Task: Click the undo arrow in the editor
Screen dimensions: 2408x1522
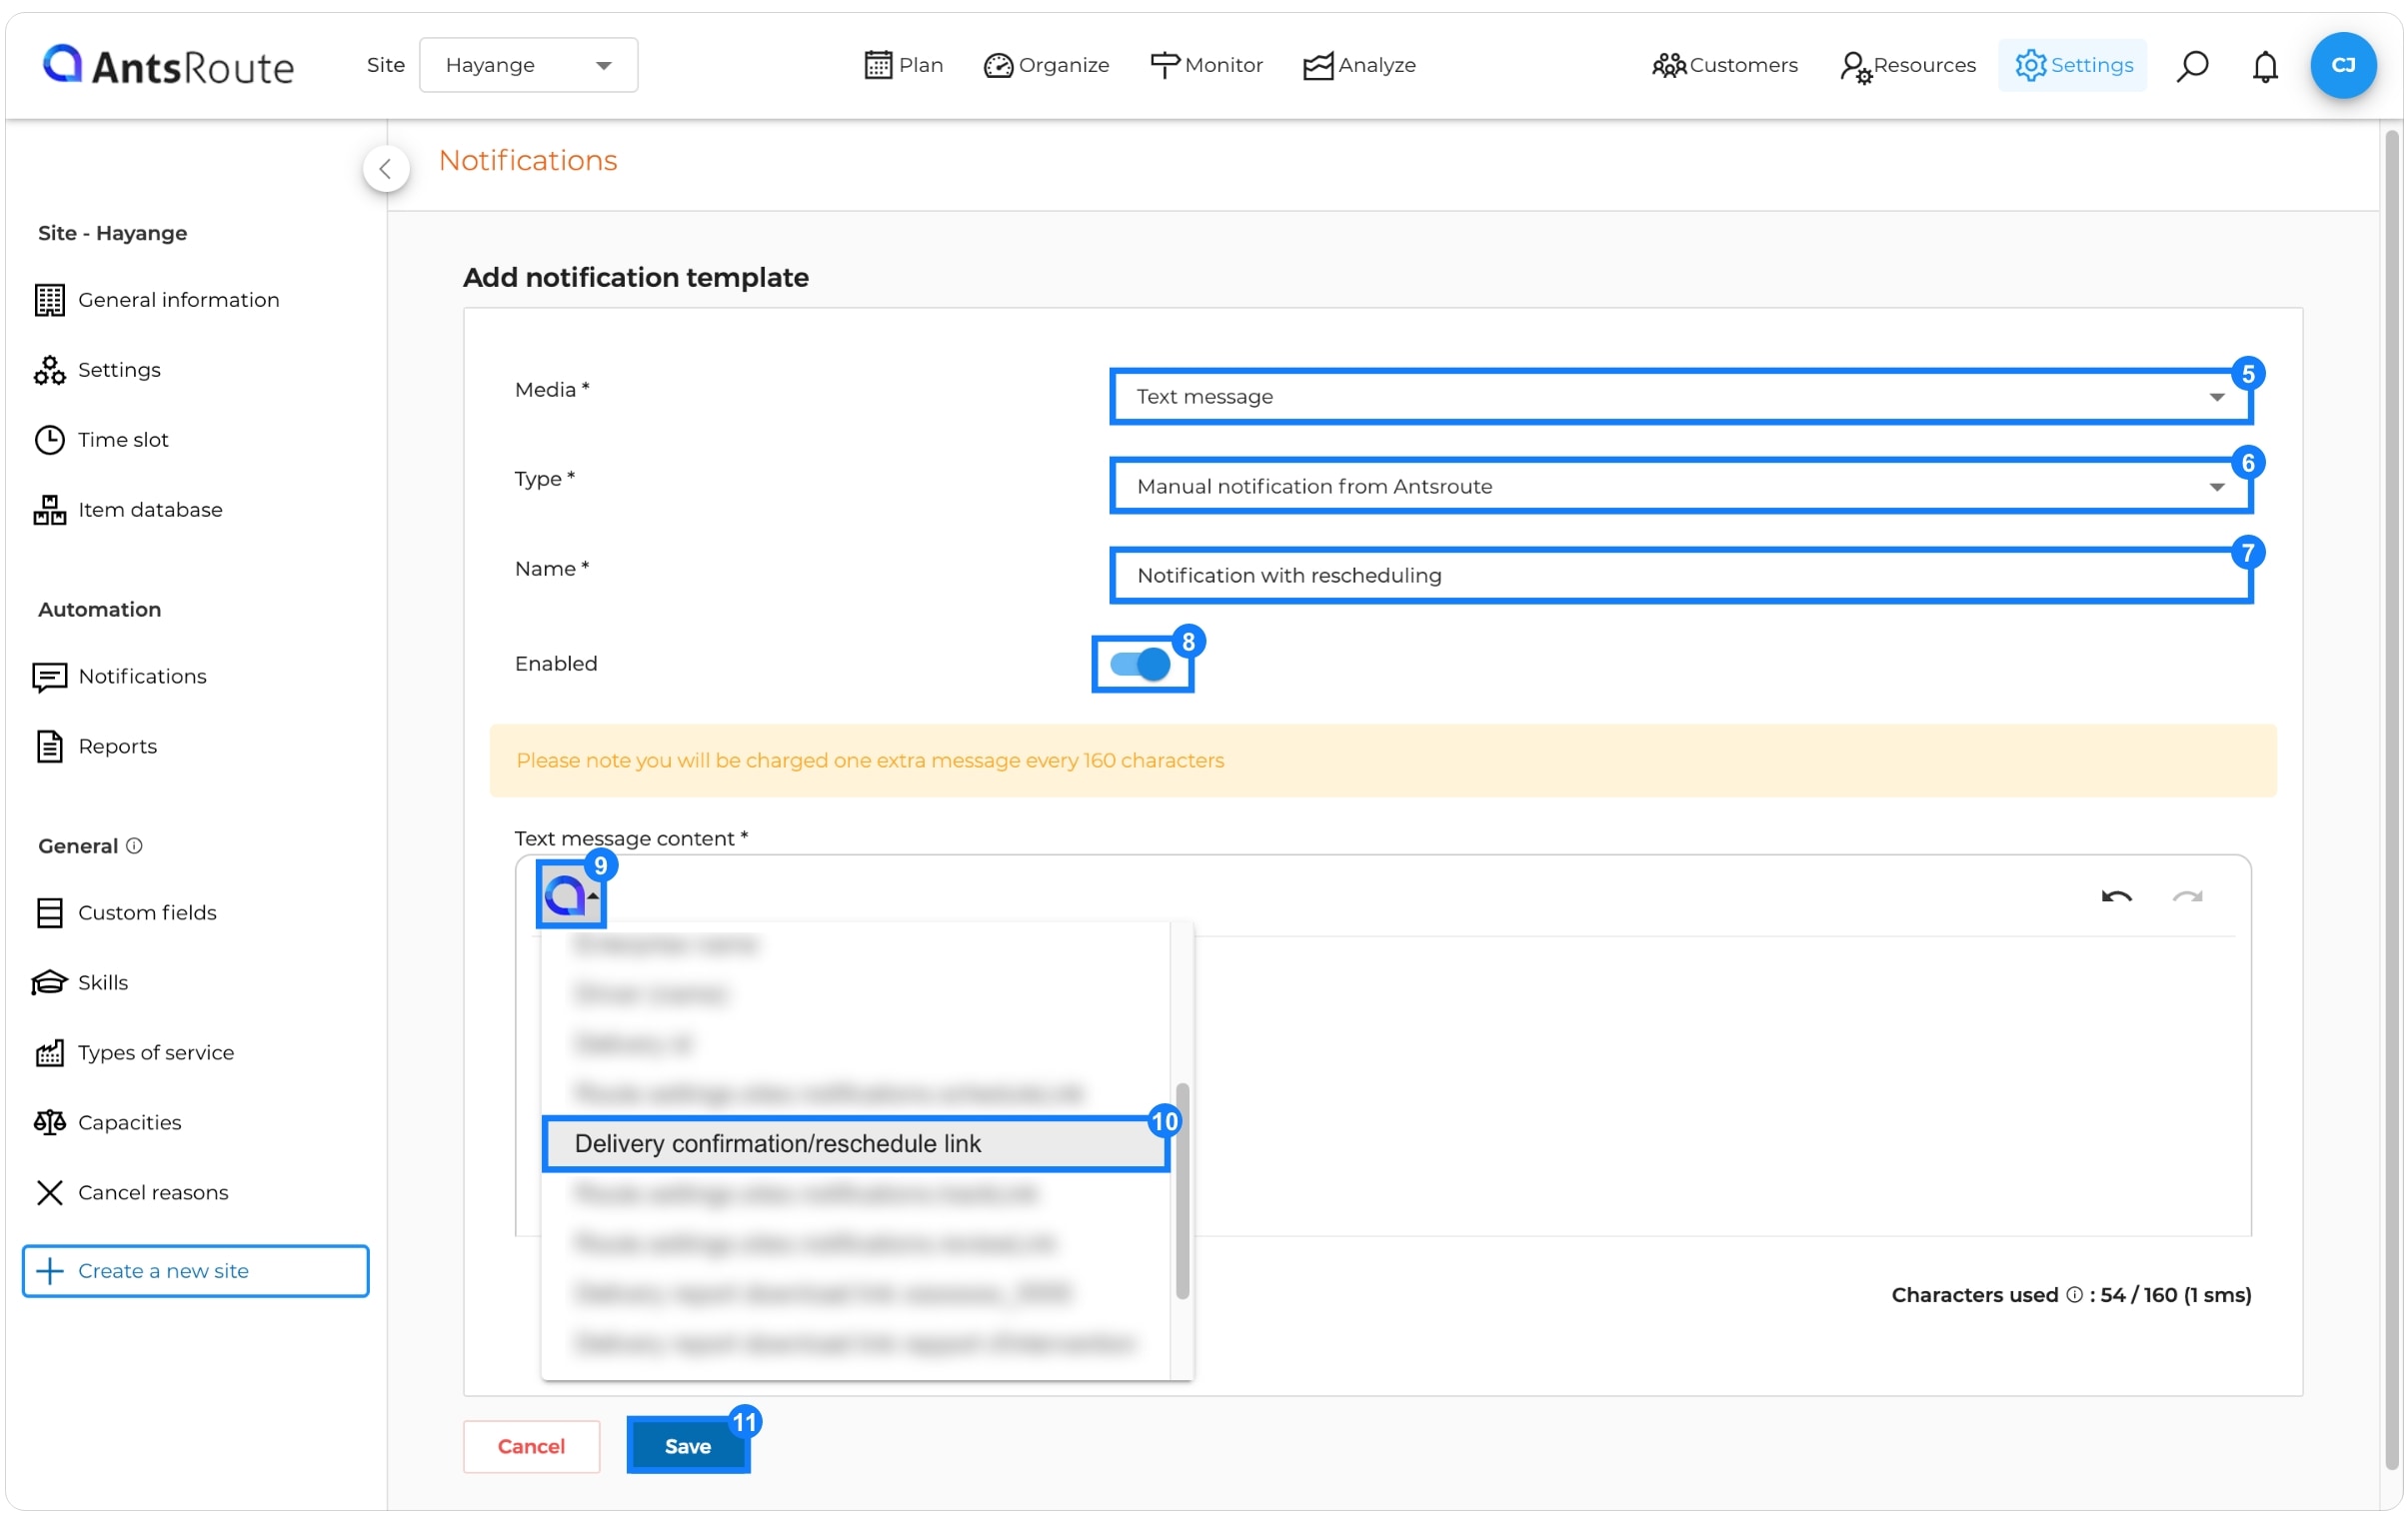Action: pyautogui.click(x=2115, y=897)
